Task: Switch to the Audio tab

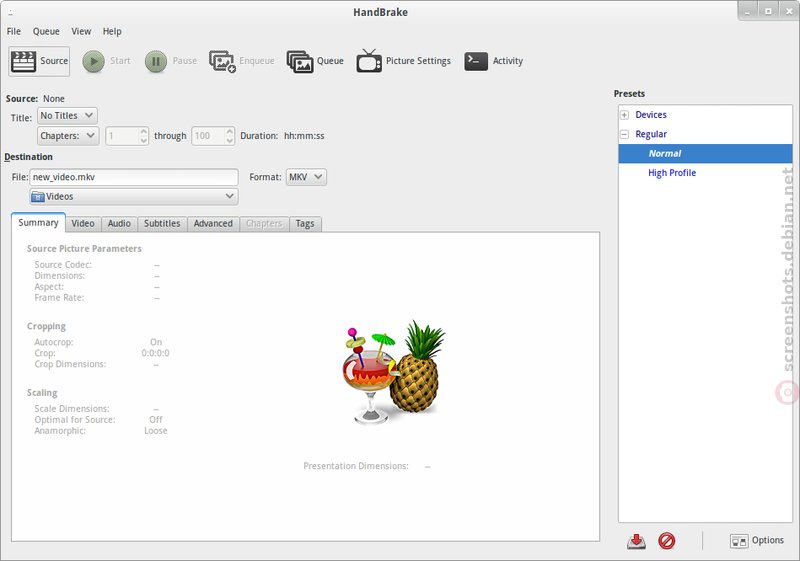Action: point(119,223)
